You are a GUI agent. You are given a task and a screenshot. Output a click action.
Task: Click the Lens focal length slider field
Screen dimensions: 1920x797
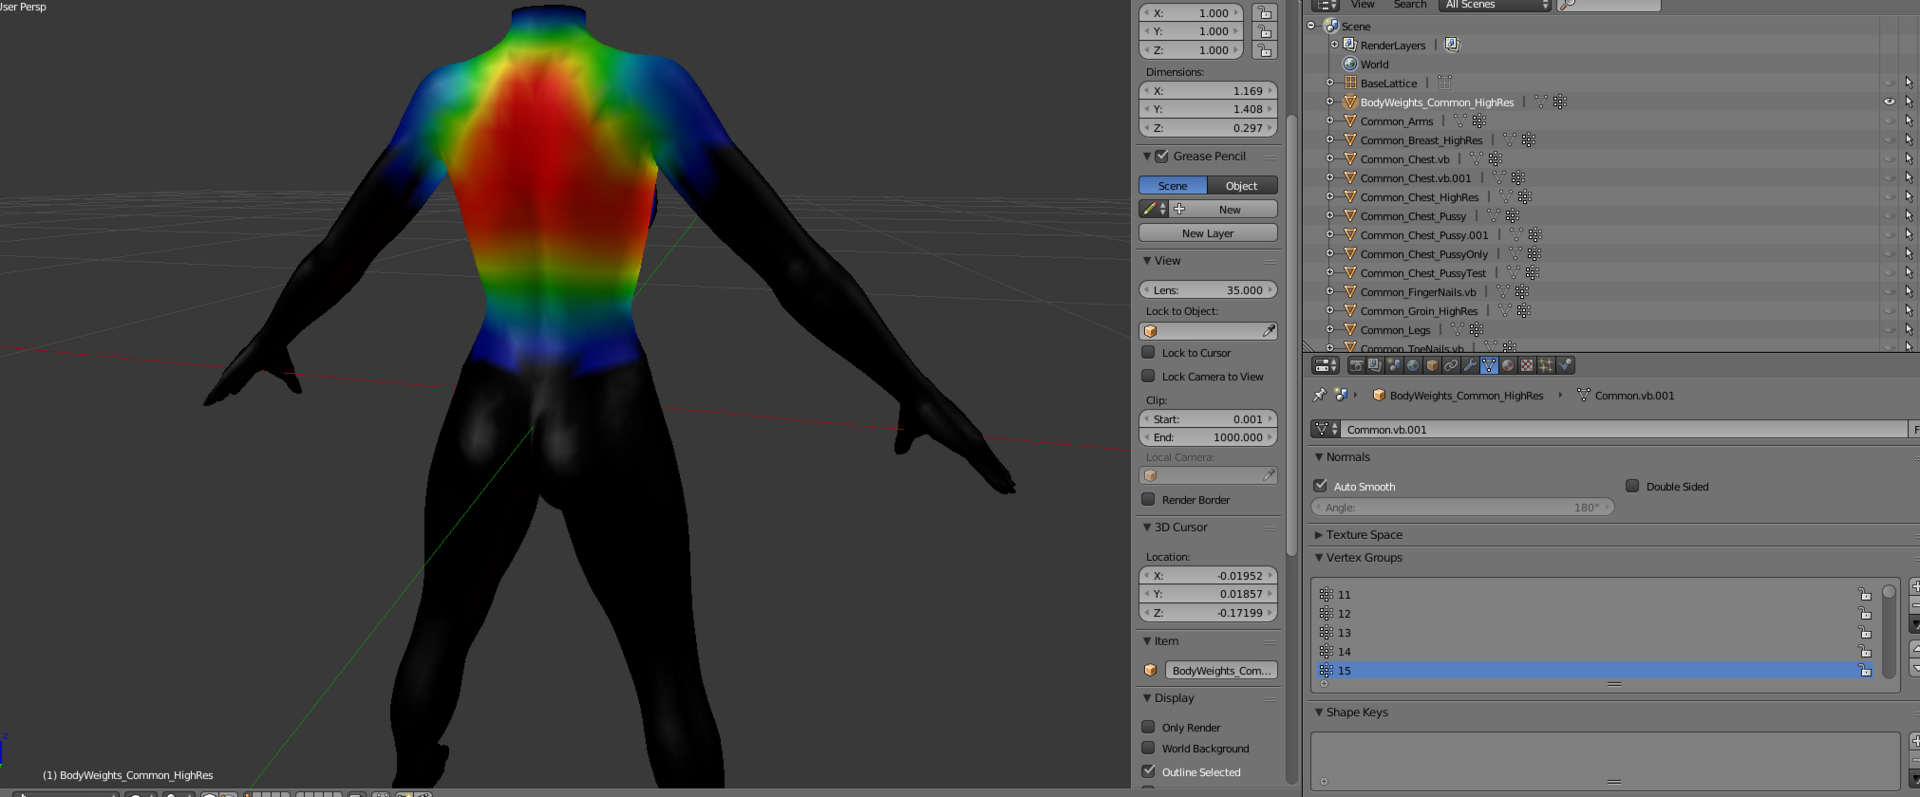point(1208,290)
